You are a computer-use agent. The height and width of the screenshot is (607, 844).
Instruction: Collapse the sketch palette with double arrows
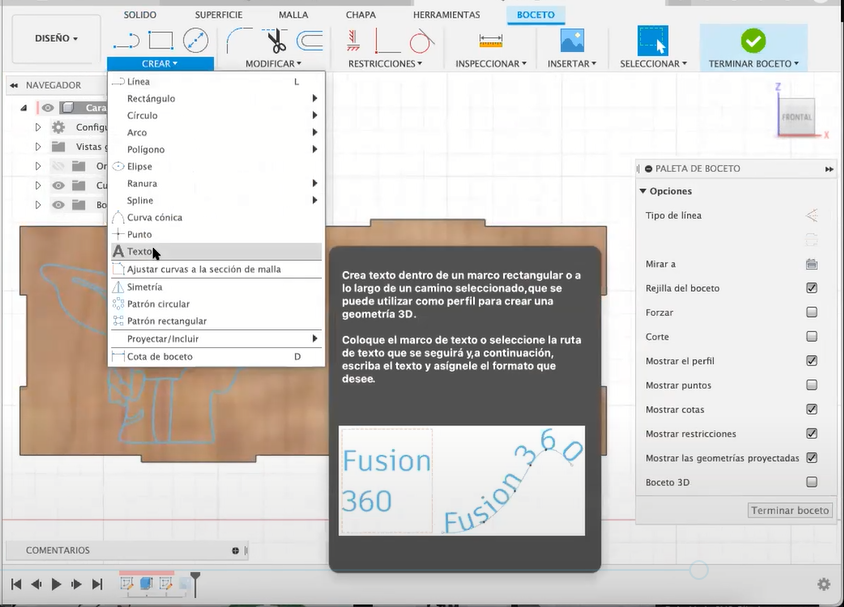click(829, 169)
